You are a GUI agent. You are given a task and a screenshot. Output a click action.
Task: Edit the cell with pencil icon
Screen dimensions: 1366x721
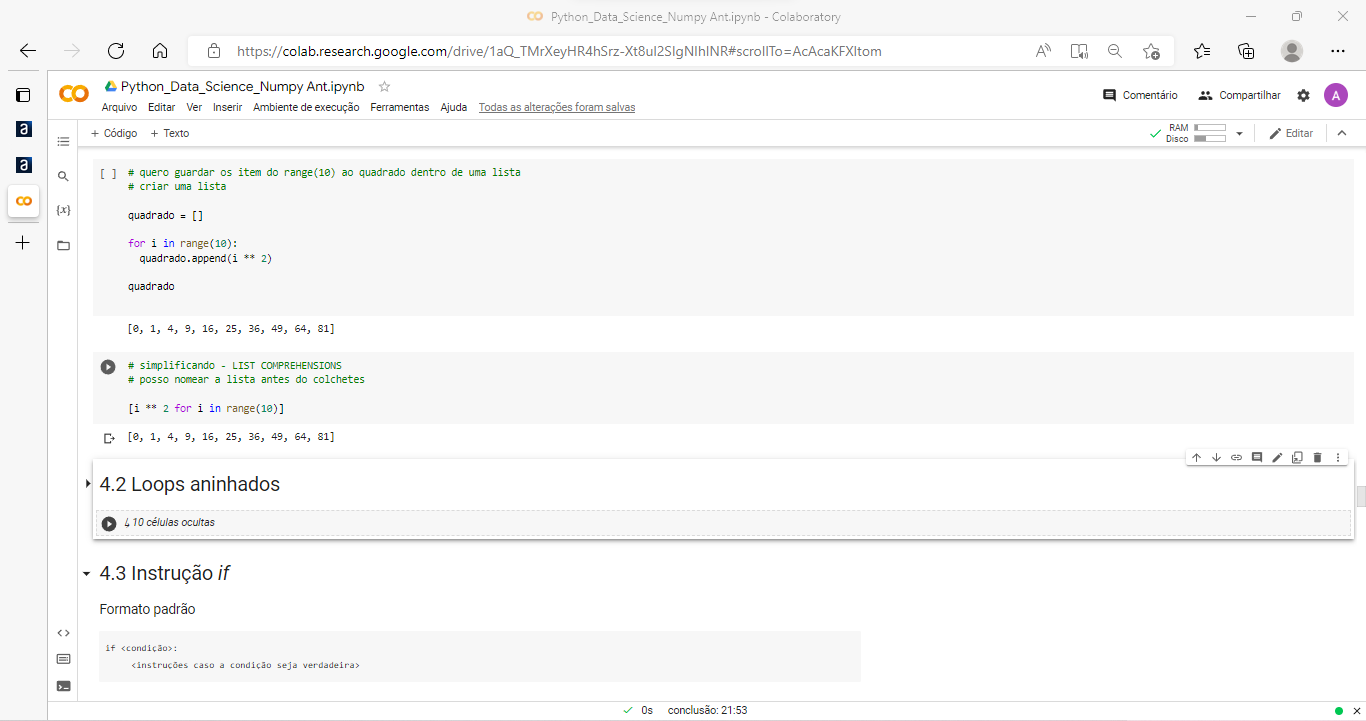pyautogui.click(x=1277, y=457)
